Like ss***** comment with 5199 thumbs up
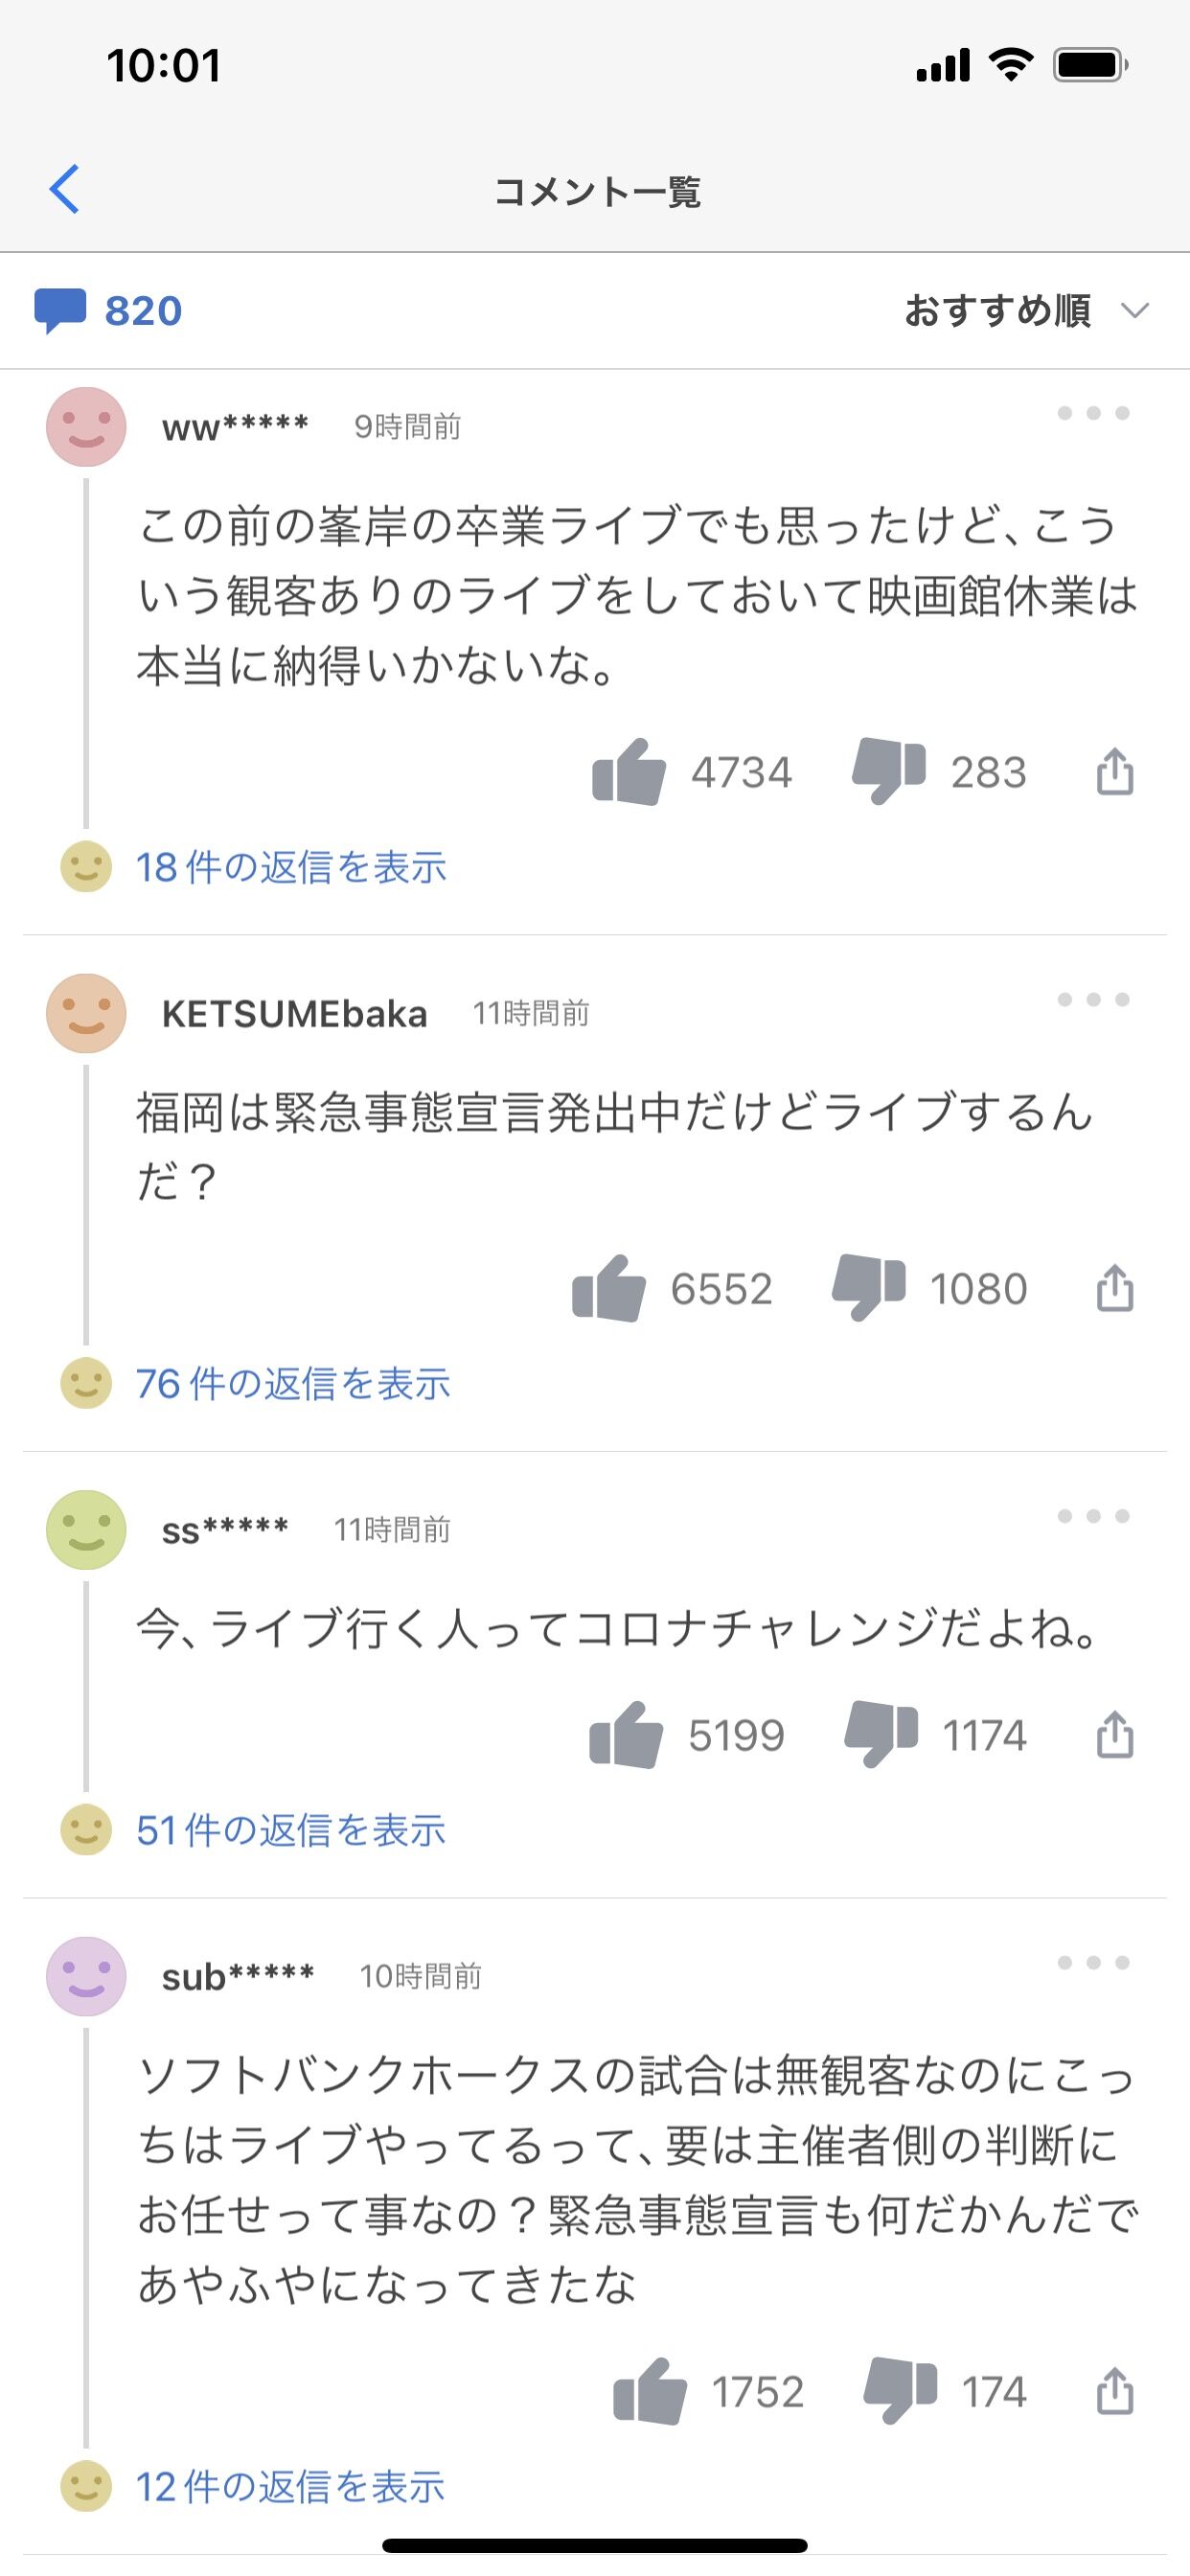The image size is (1190, 2576). click(x=626, y=1735)
